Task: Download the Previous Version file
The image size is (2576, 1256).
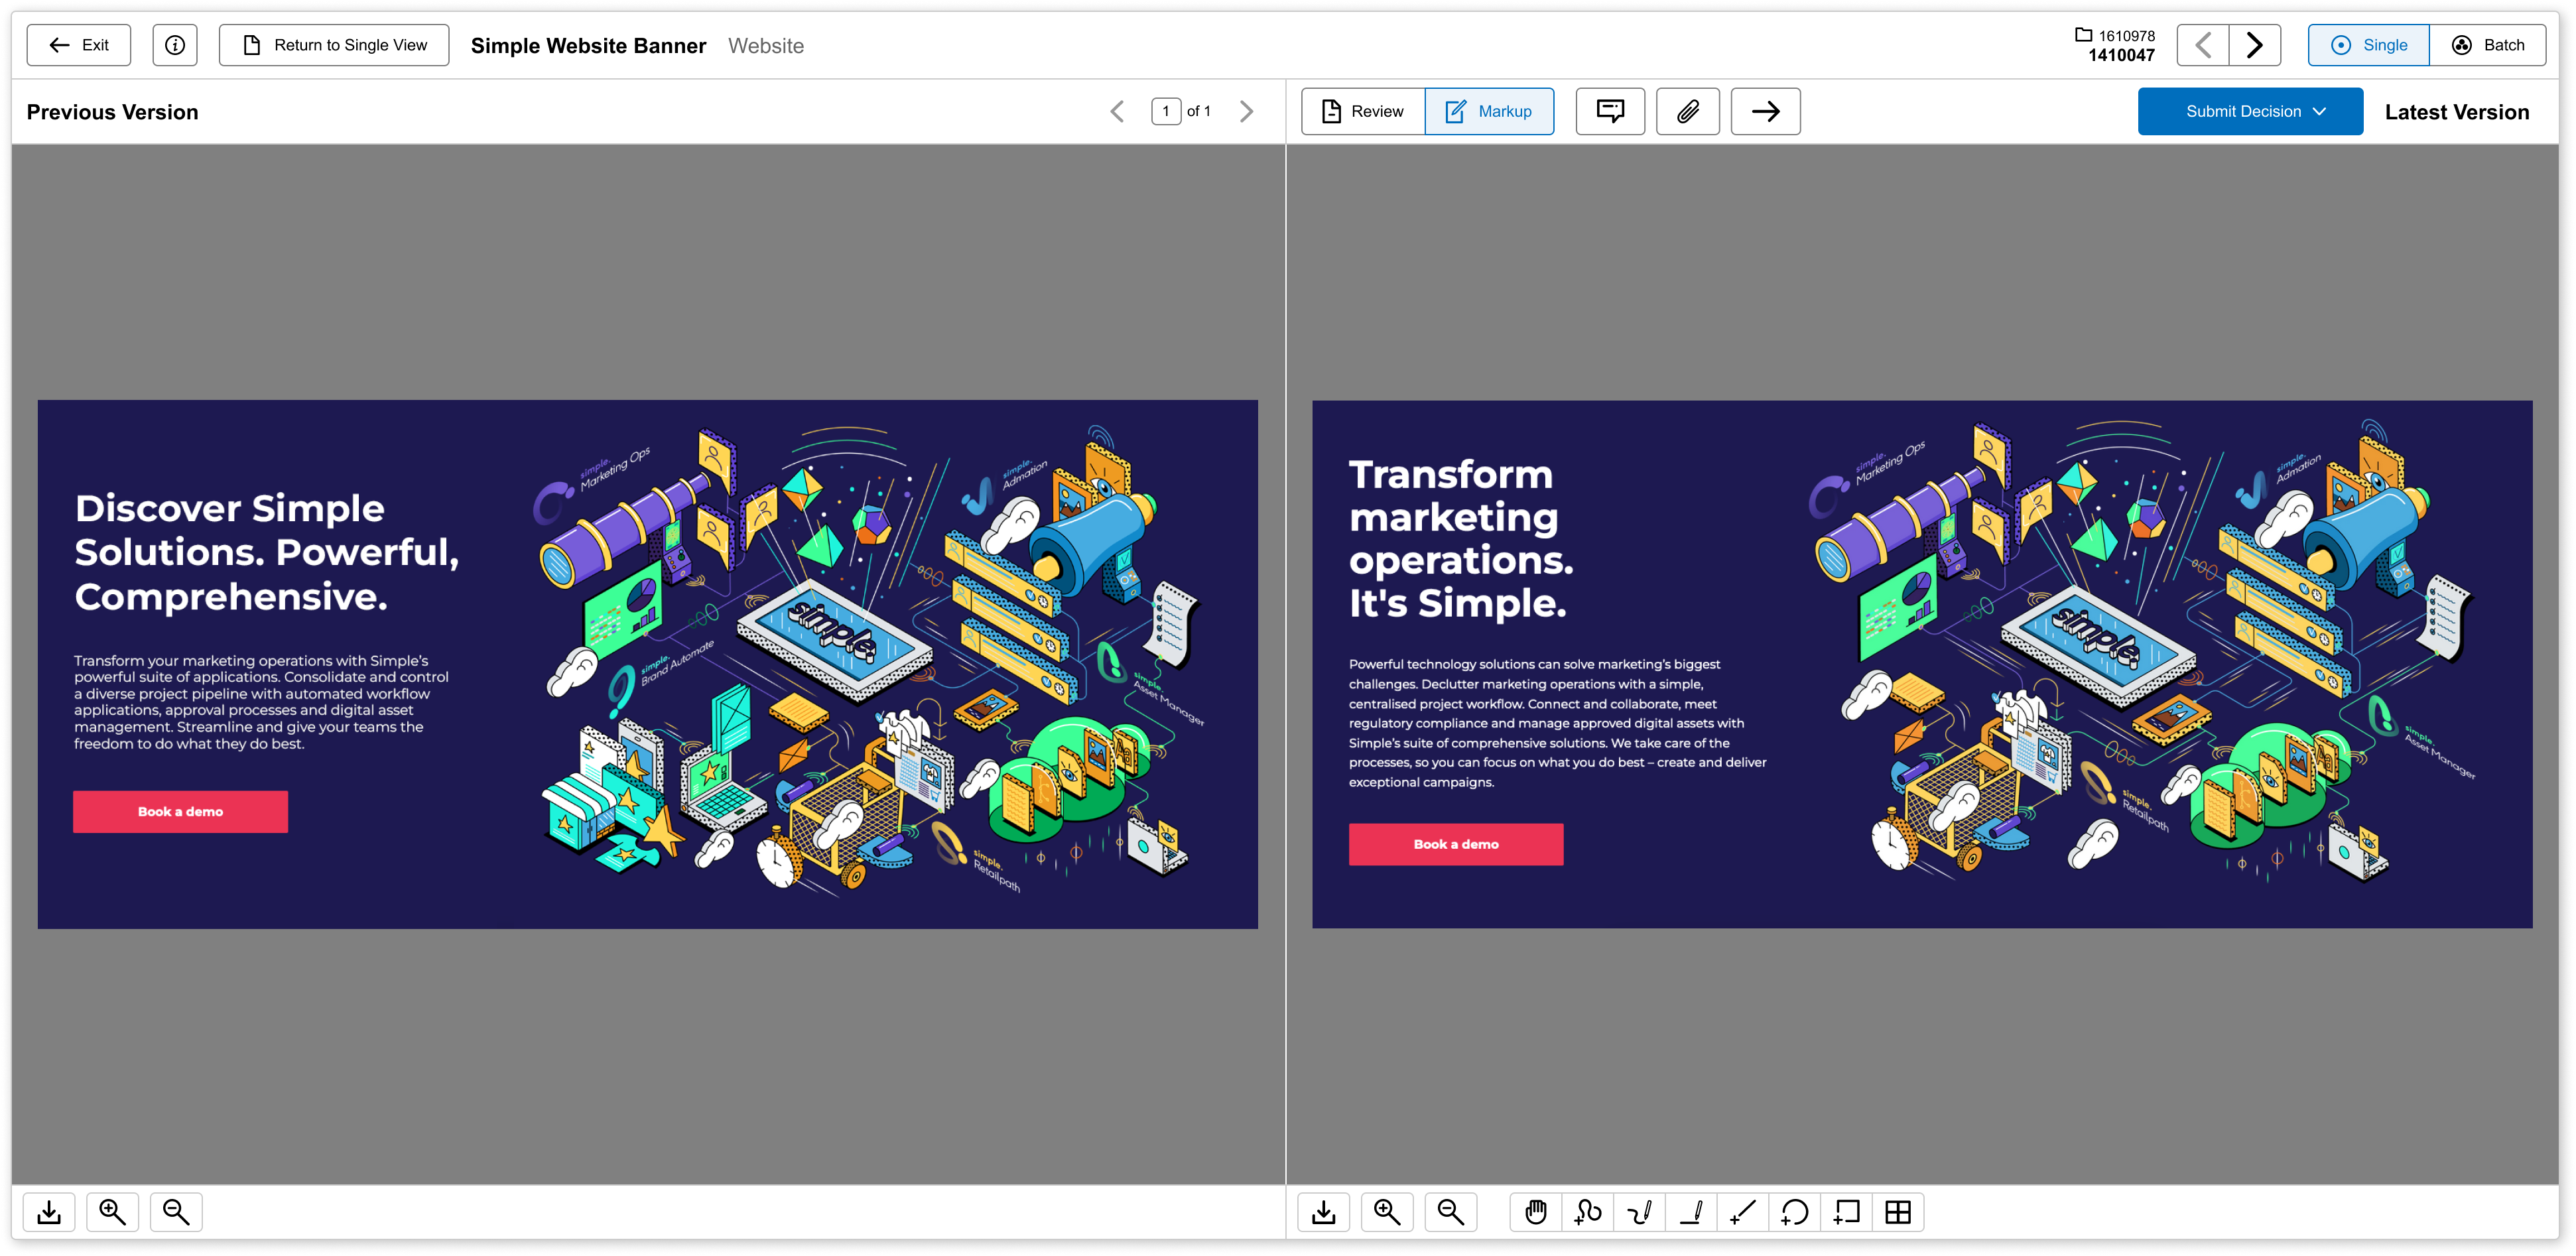Action: coord(49,1212)
